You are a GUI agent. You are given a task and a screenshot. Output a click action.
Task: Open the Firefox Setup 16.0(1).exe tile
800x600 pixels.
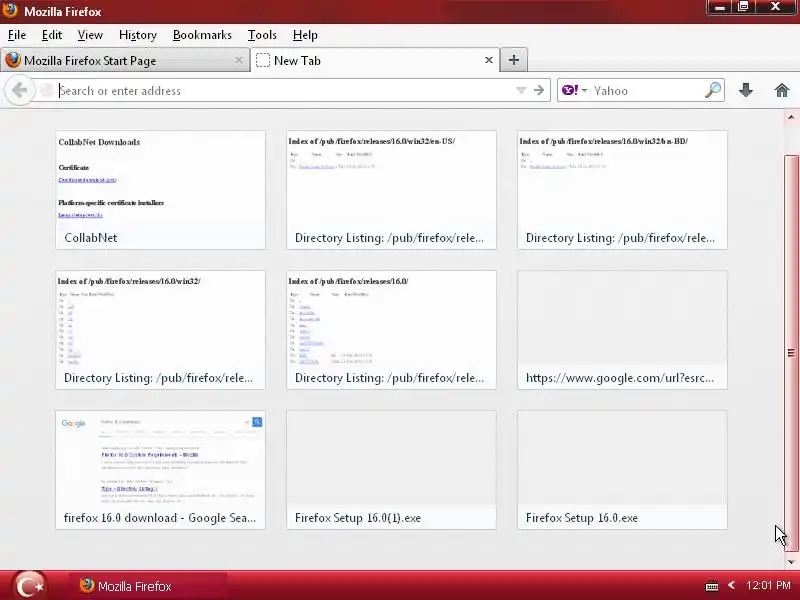pyautogui.click(x=391, y=470)
